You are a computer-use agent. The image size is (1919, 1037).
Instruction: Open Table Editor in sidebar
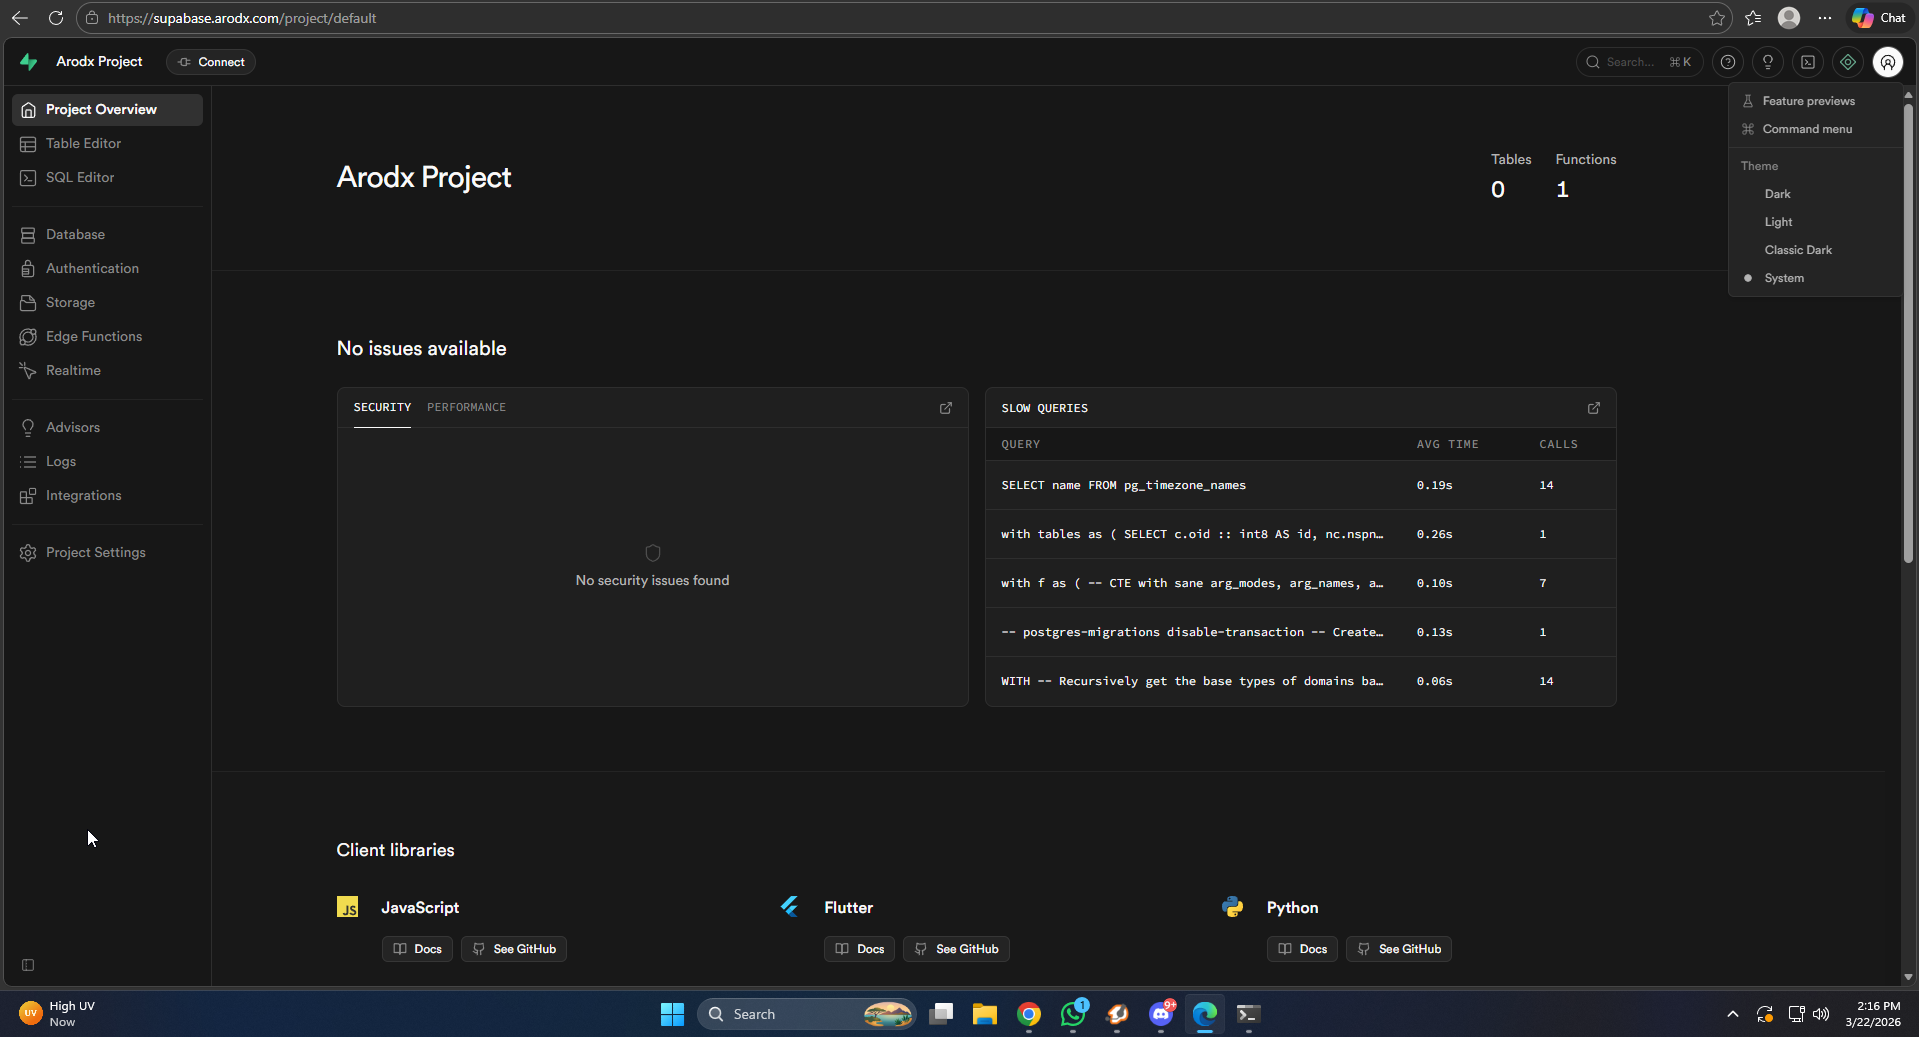[83, 143]
